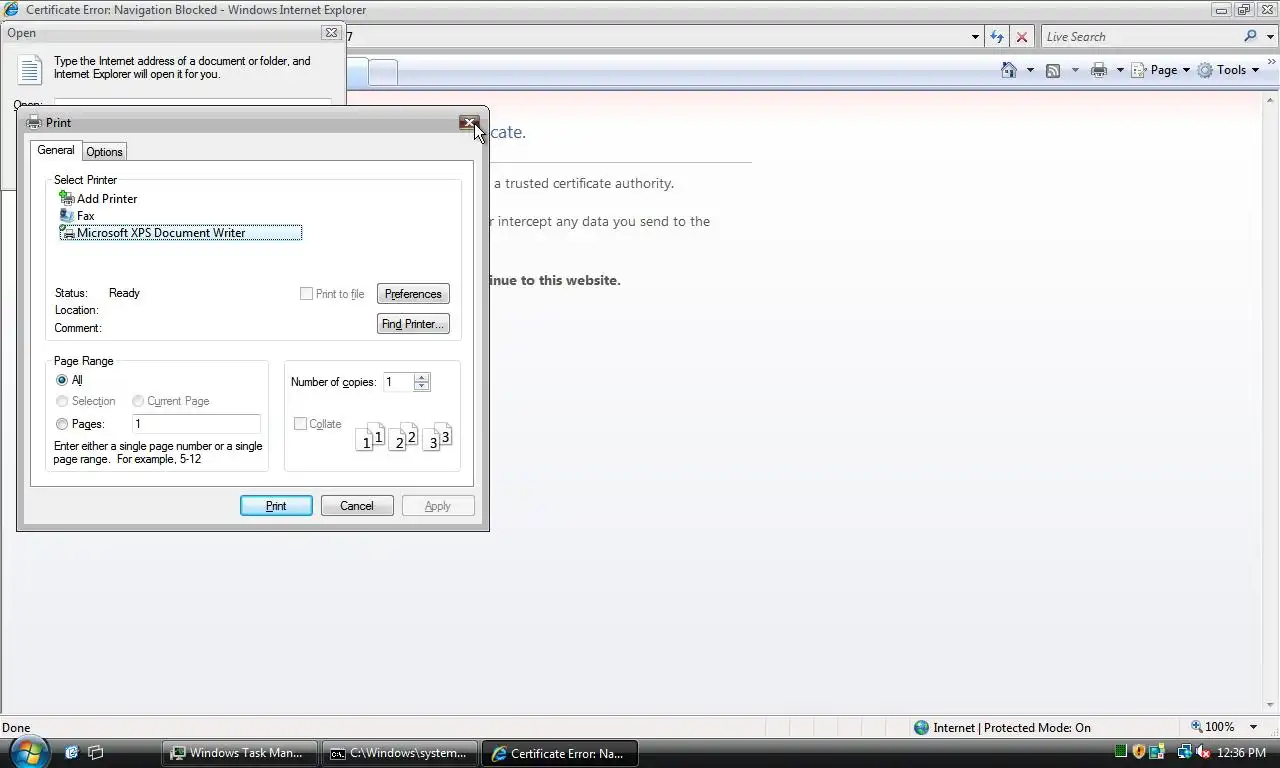Close the Open dialog with its X

point(331,33)
